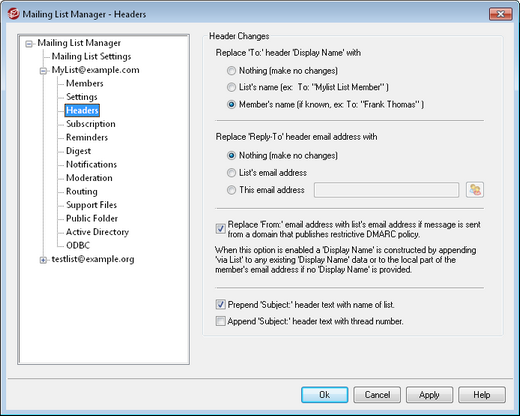Enable Append Subject with thread number

tap(220, 321)
